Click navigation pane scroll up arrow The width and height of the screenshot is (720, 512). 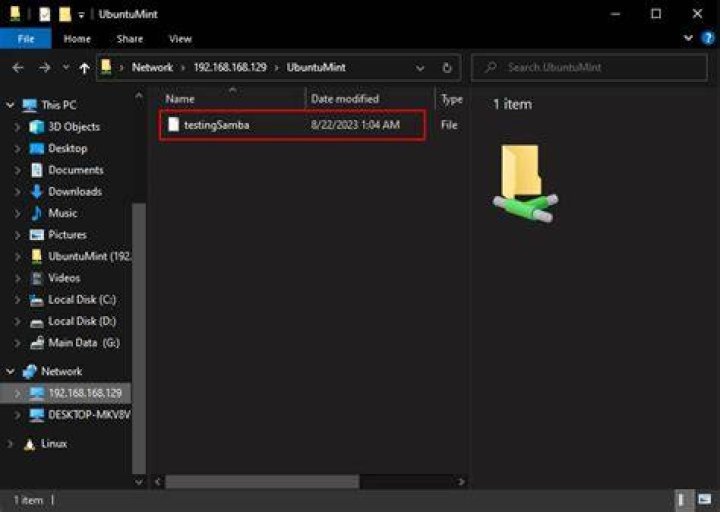click(x=139, y=96)
